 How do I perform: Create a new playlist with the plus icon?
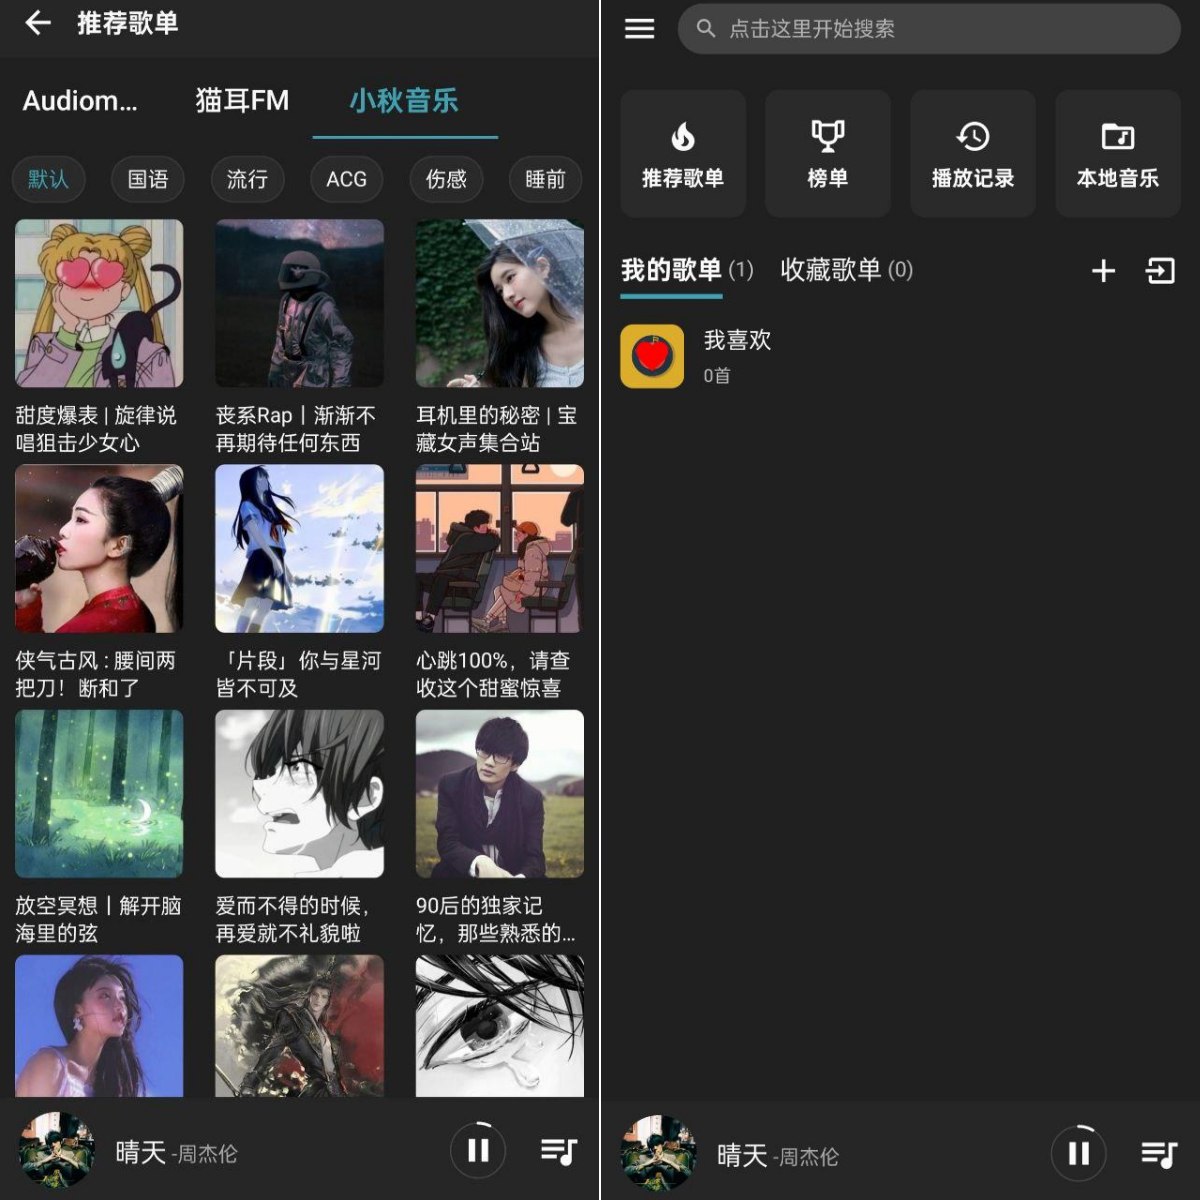1103,270
